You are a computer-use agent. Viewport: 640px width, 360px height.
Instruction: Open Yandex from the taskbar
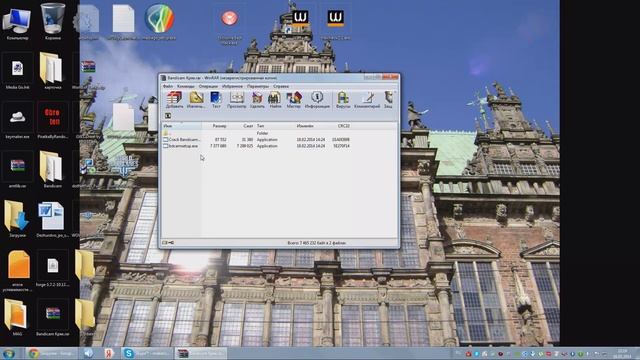(109, 353)
